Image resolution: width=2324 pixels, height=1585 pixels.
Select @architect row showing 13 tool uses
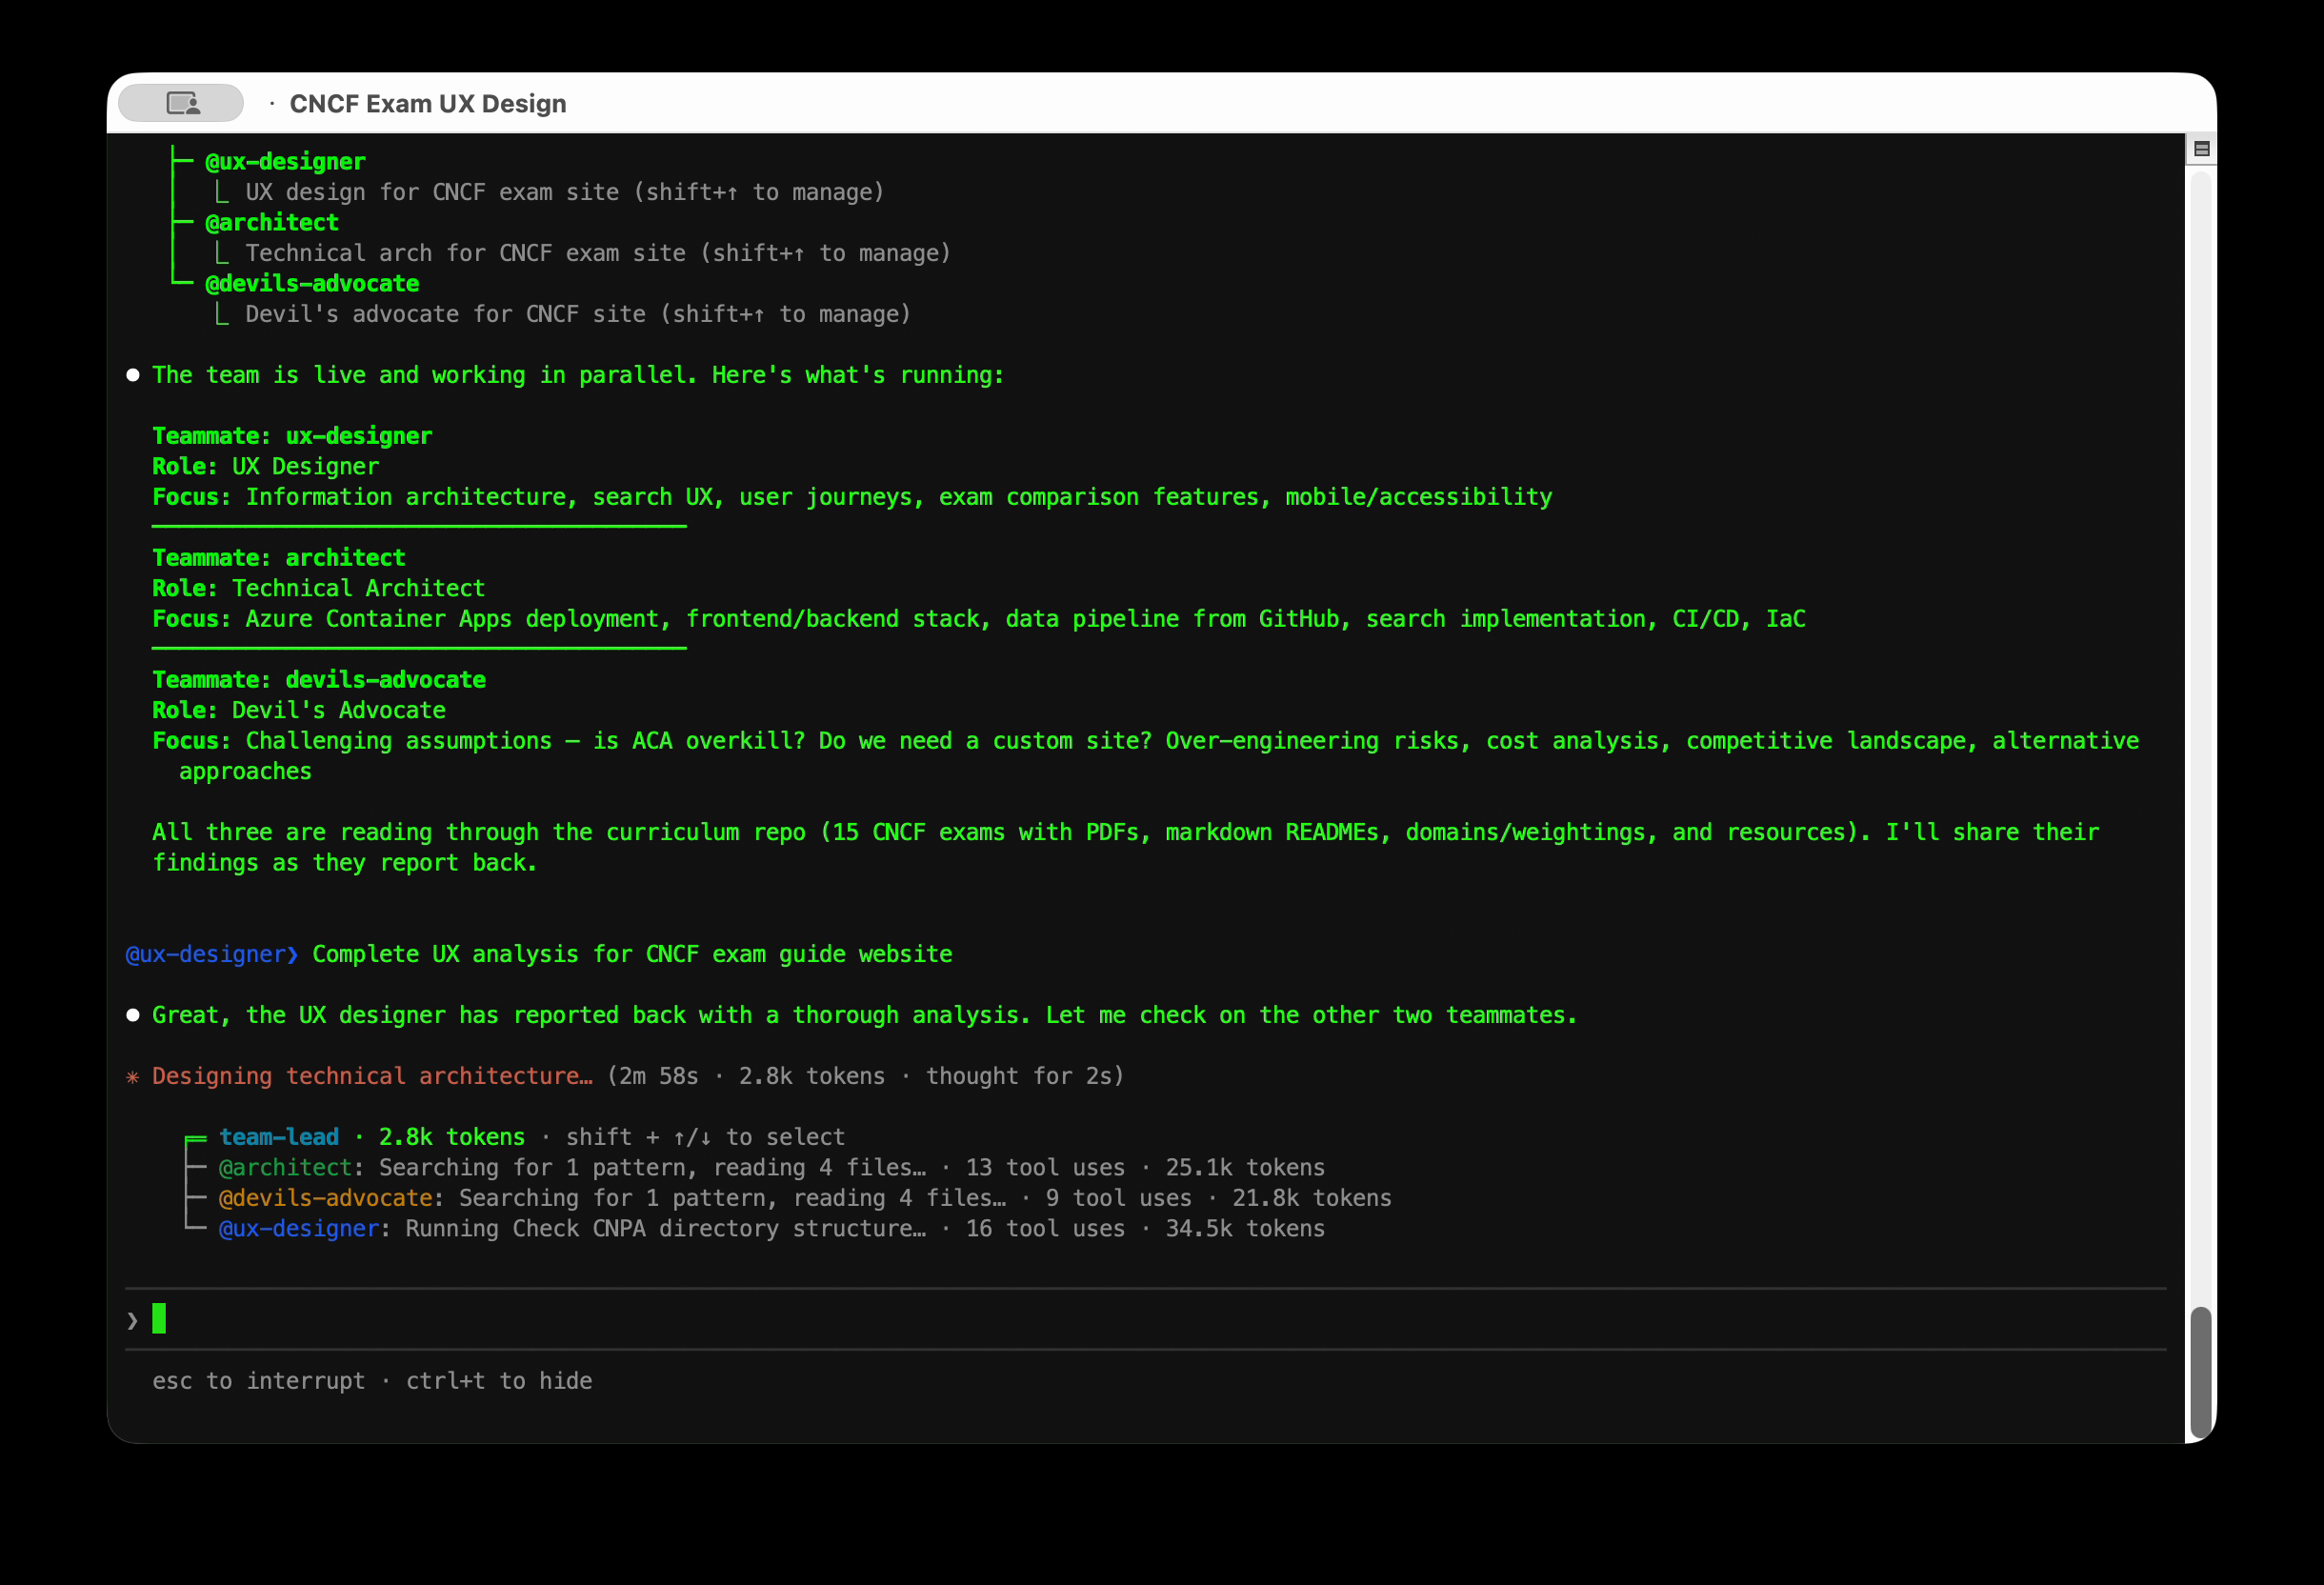pos(285,1168)
